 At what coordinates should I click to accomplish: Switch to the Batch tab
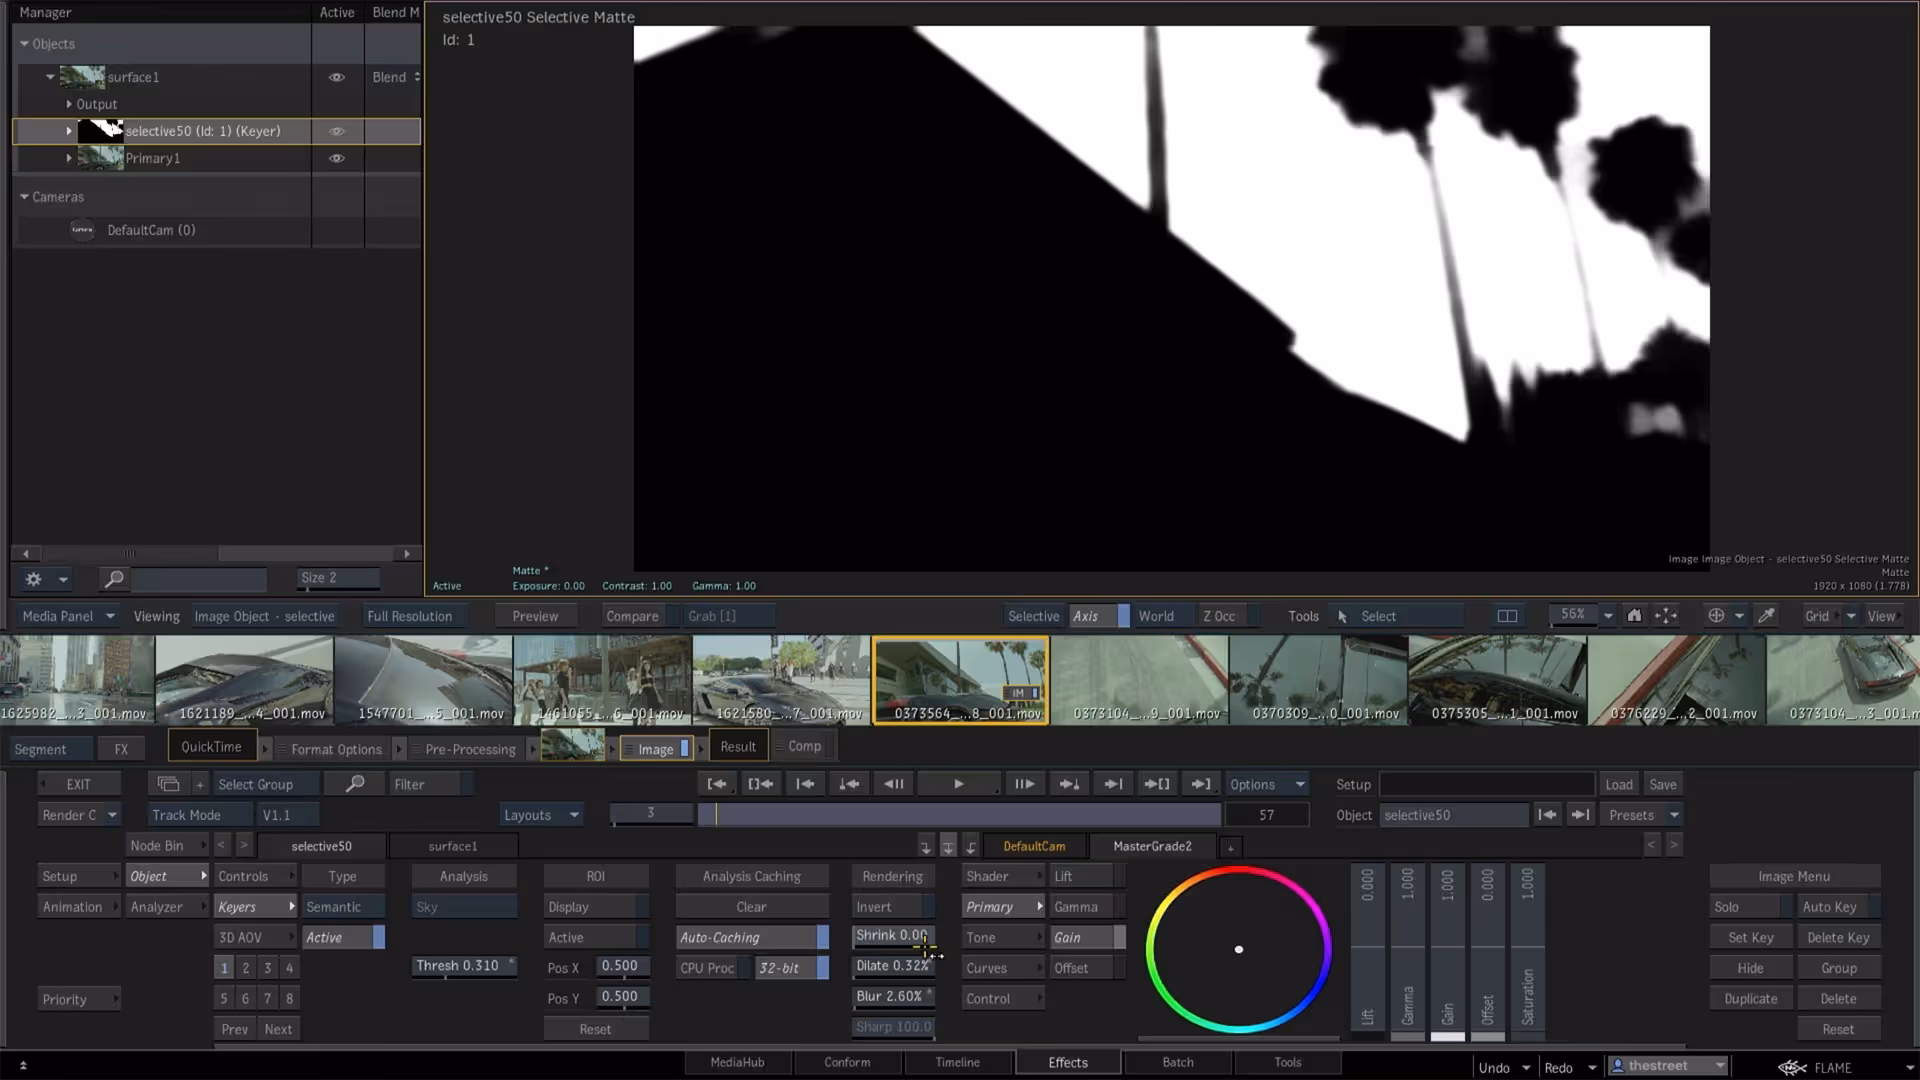[1177, 1062]
